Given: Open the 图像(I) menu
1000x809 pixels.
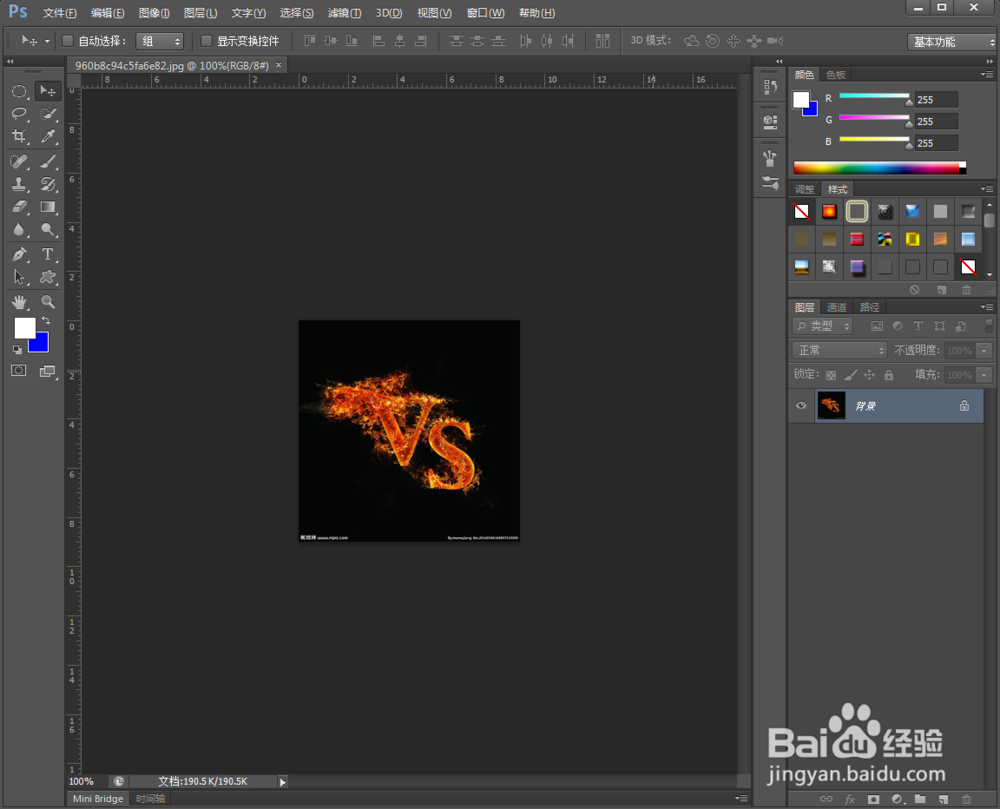Looking at the screenshot, I should [154, 13].
